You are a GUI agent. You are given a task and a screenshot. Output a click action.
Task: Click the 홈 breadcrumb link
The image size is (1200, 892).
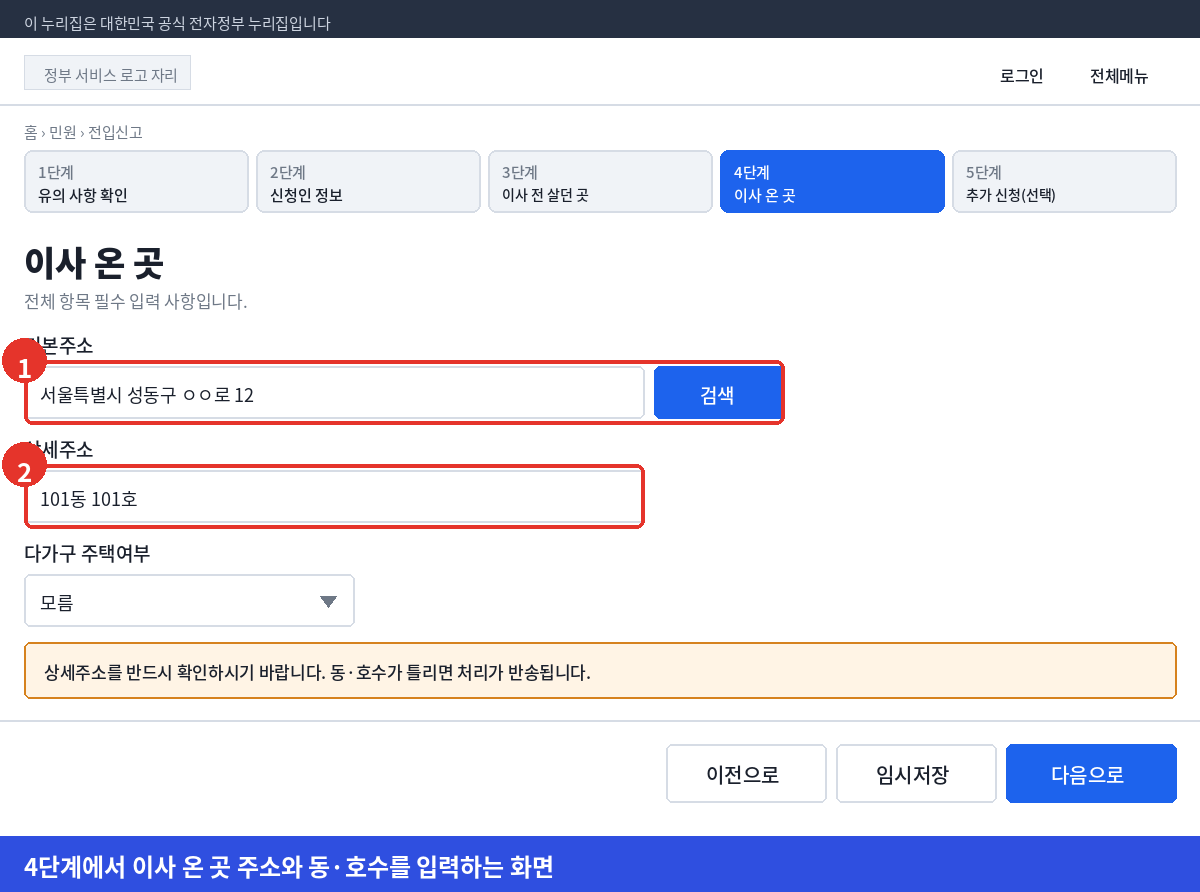tap(30, 132)
